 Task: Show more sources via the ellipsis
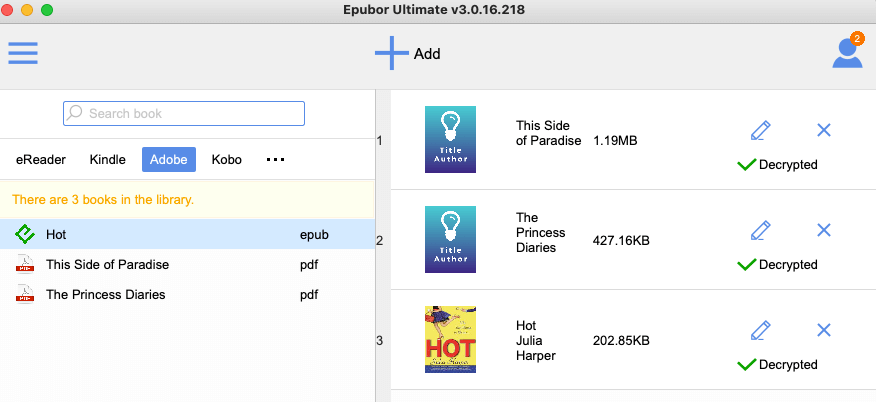275,160
